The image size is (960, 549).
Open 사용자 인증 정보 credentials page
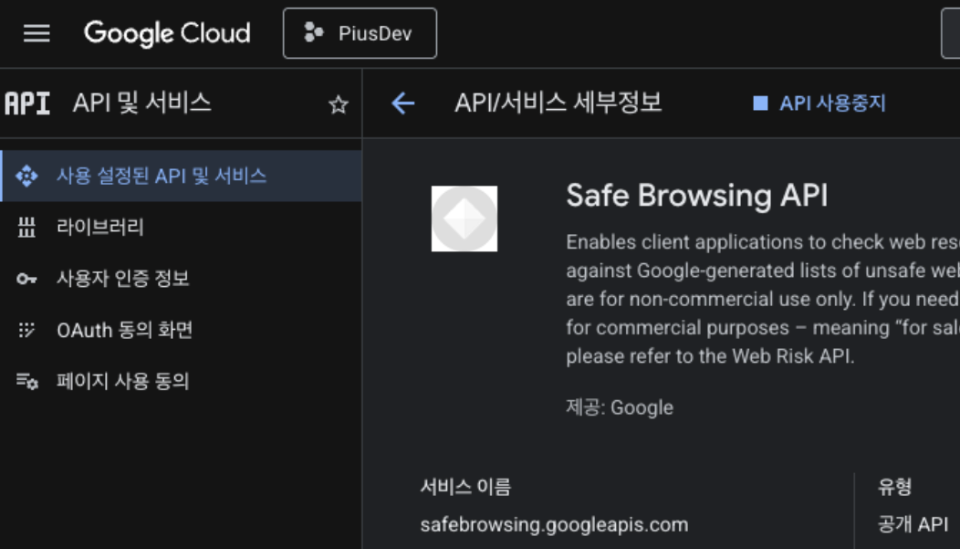click(181, 278)
